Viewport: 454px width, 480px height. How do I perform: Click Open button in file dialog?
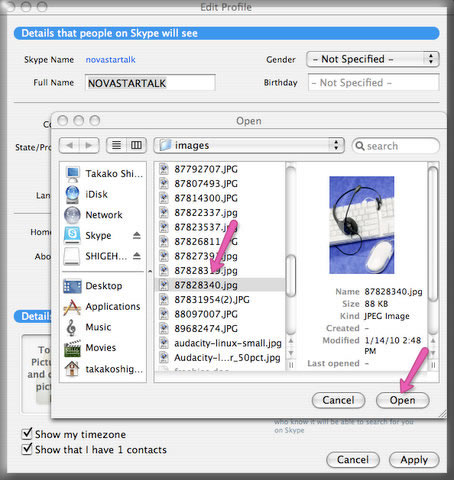[403, 400]
